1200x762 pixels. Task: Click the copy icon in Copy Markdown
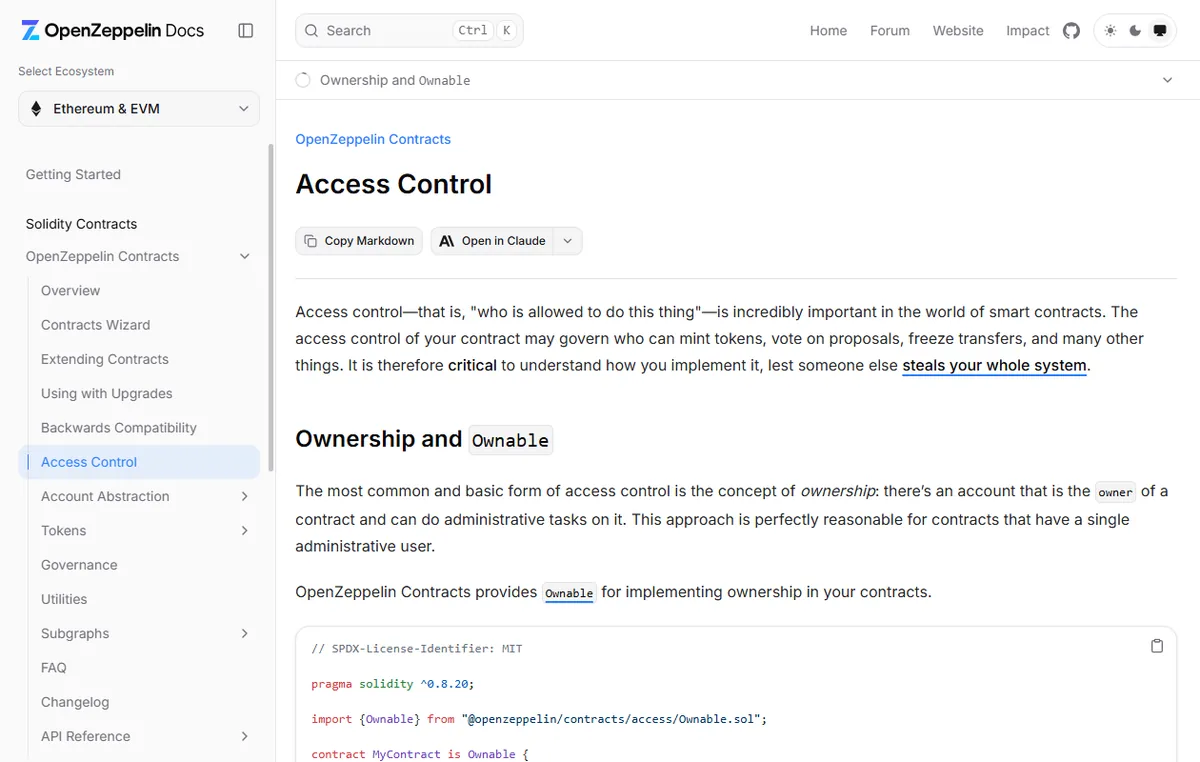310,241
